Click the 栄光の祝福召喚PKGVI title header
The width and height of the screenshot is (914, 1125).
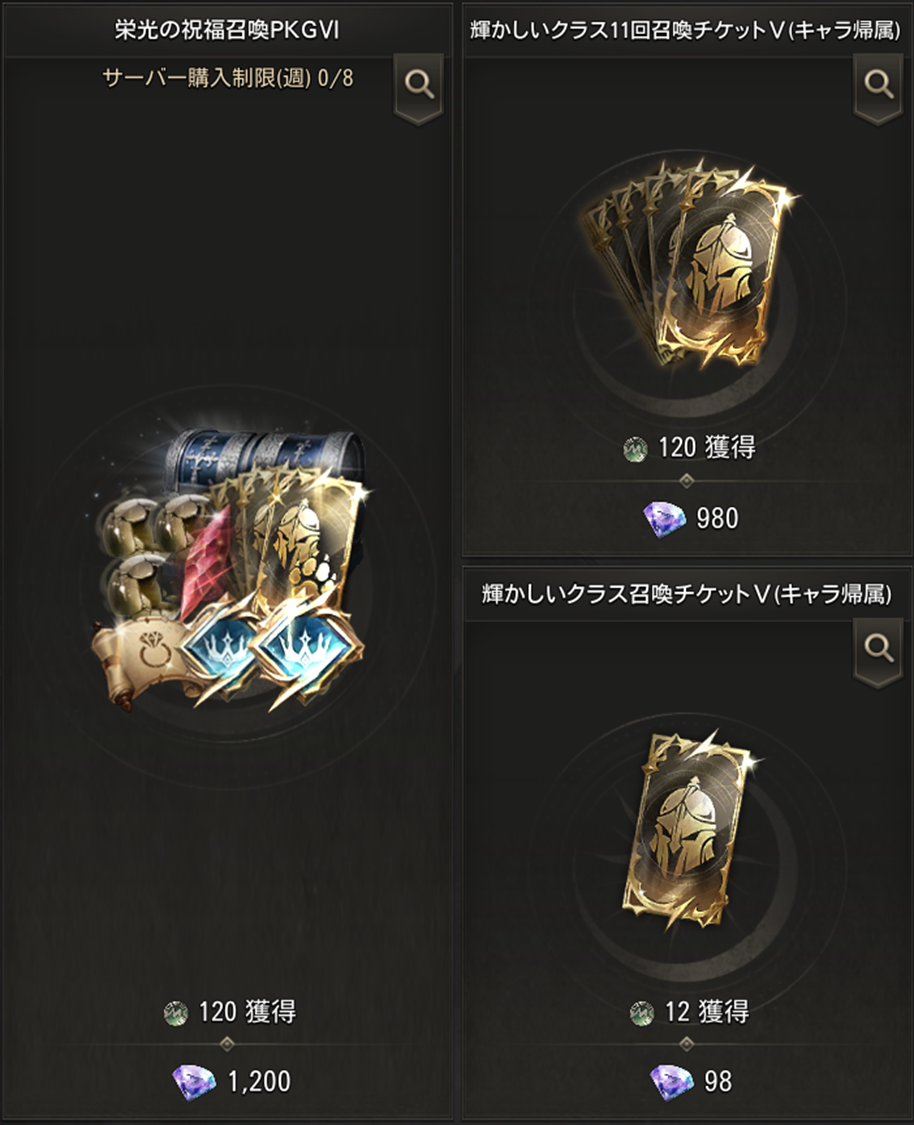click(227, 30)
